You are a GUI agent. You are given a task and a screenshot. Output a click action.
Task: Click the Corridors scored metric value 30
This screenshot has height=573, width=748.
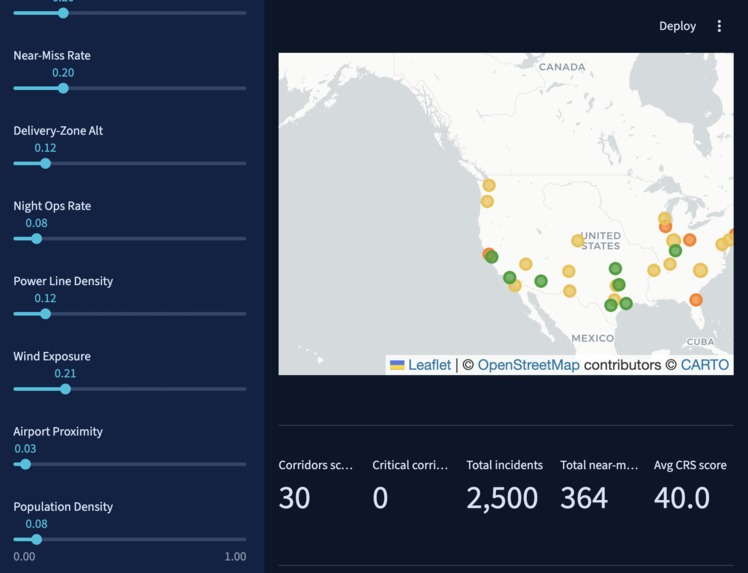294,498
